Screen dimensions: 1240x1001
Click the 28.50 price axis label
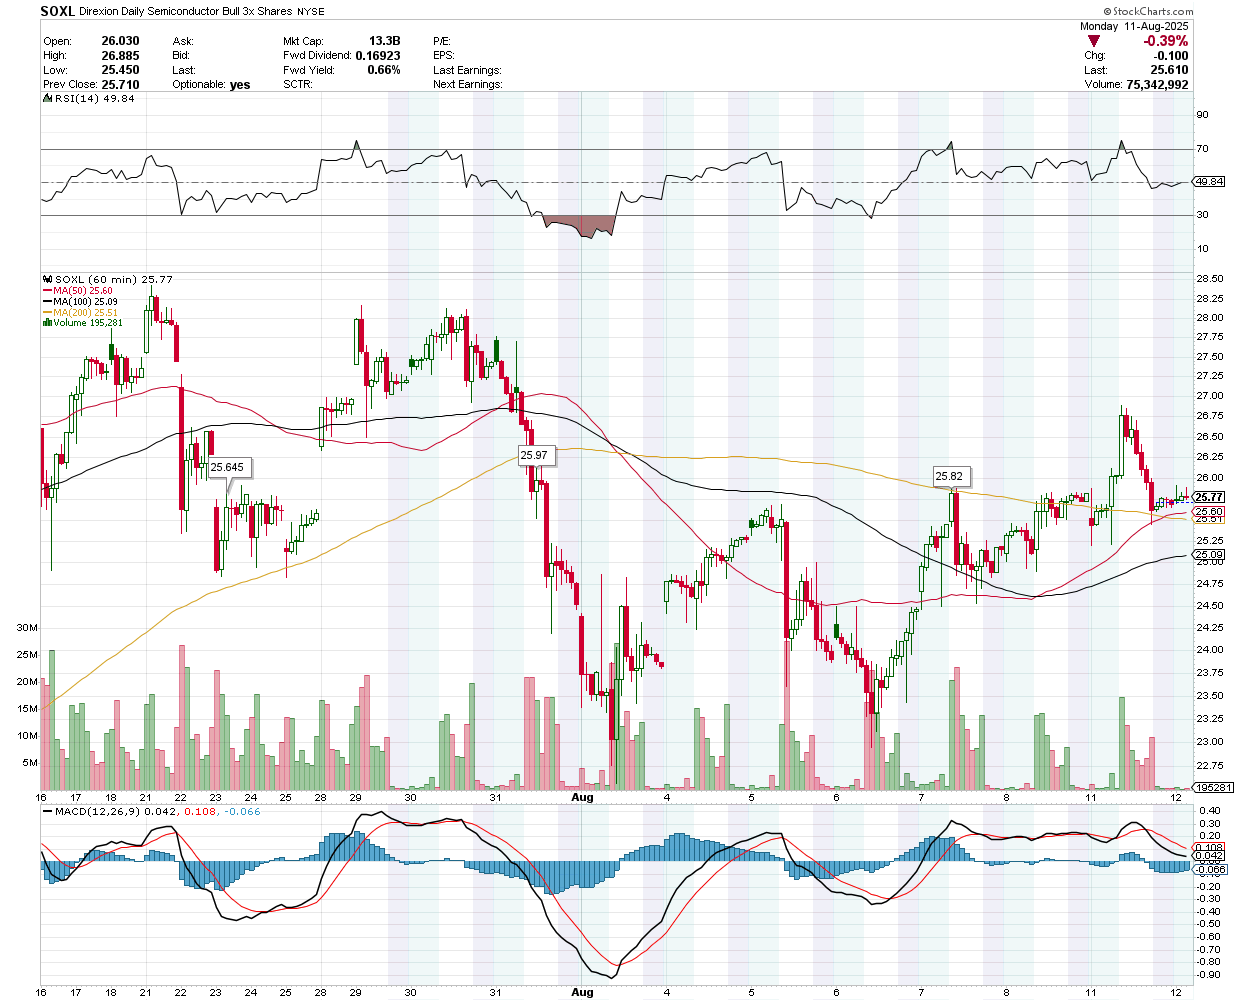pyautogui.click(x=1210, y=279)
